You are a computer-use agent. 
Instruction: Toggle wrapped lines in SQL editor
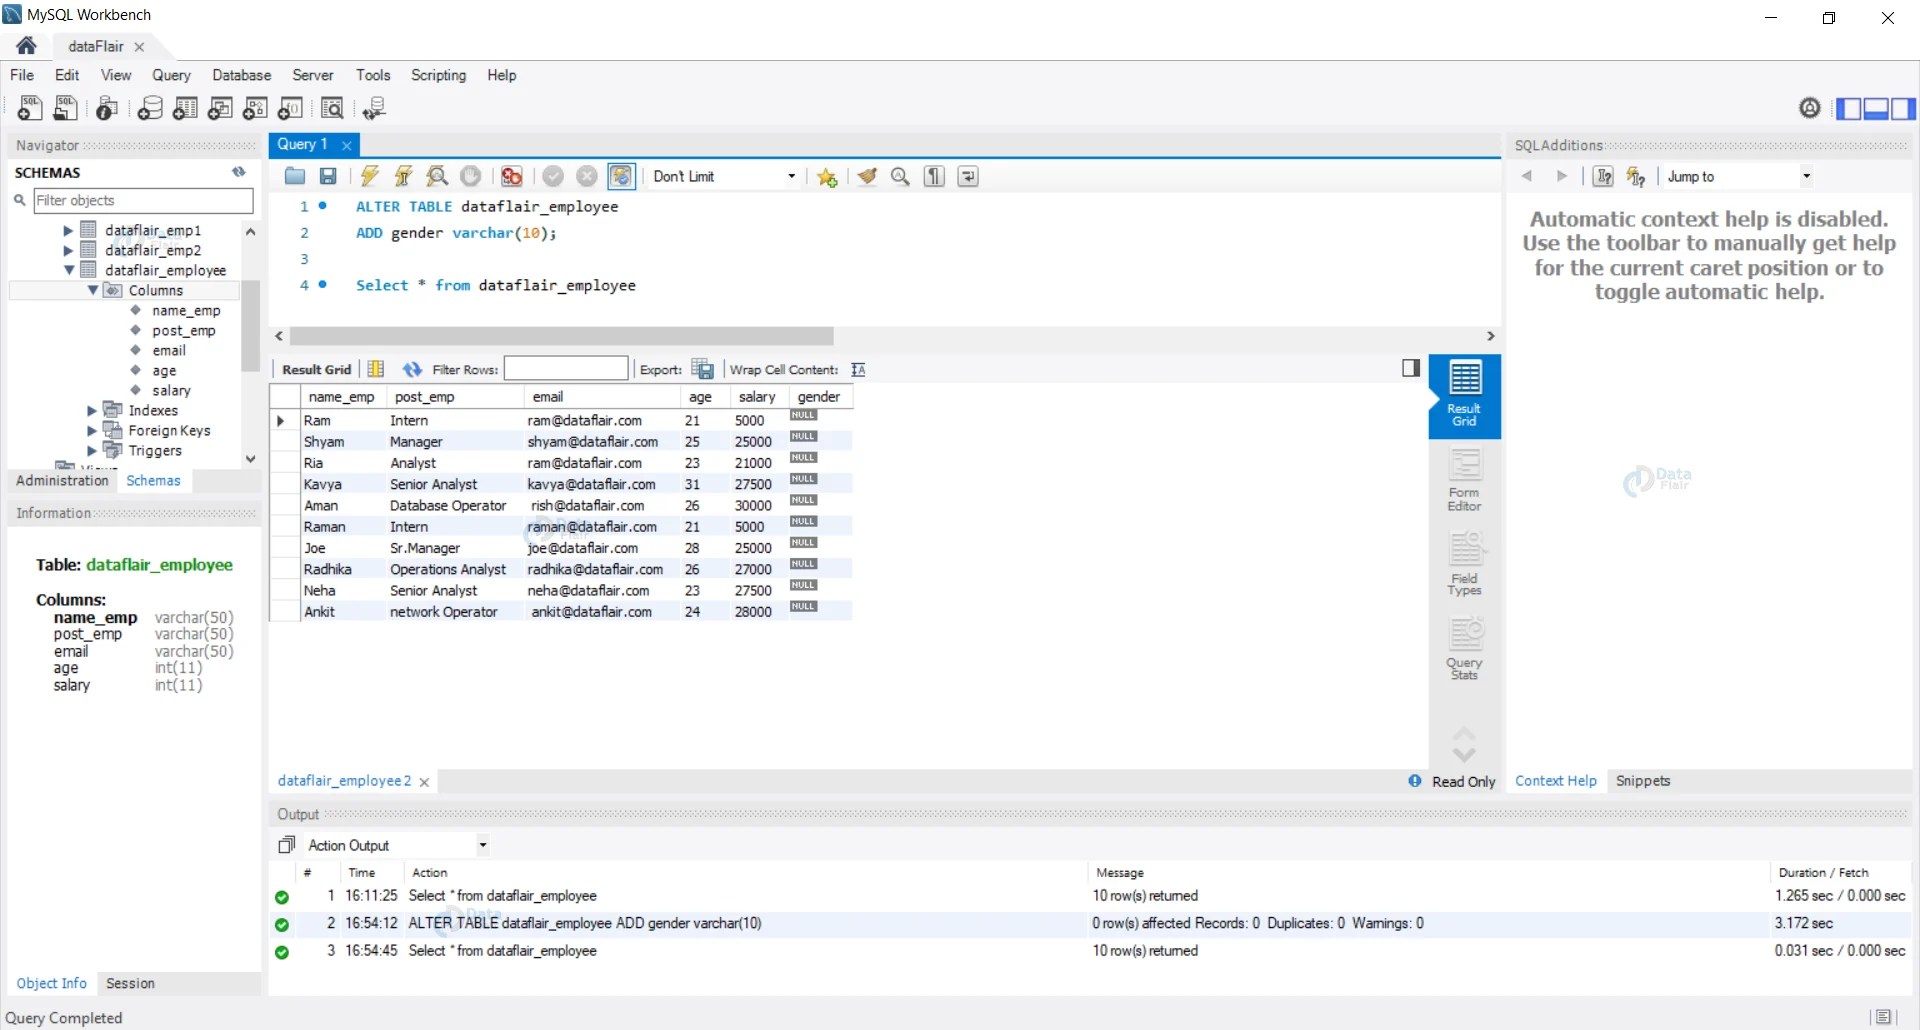[x=967, y=176]
